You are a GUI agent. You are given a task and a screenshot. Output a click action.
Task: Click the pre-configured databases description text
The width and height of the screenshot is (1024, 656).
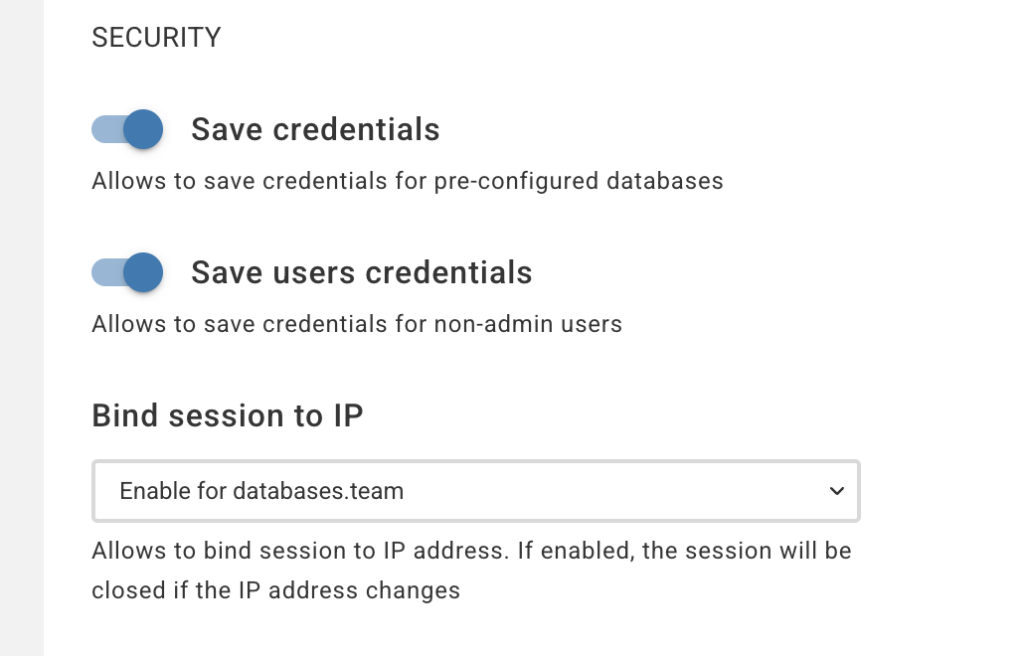(x=407, y=182)
